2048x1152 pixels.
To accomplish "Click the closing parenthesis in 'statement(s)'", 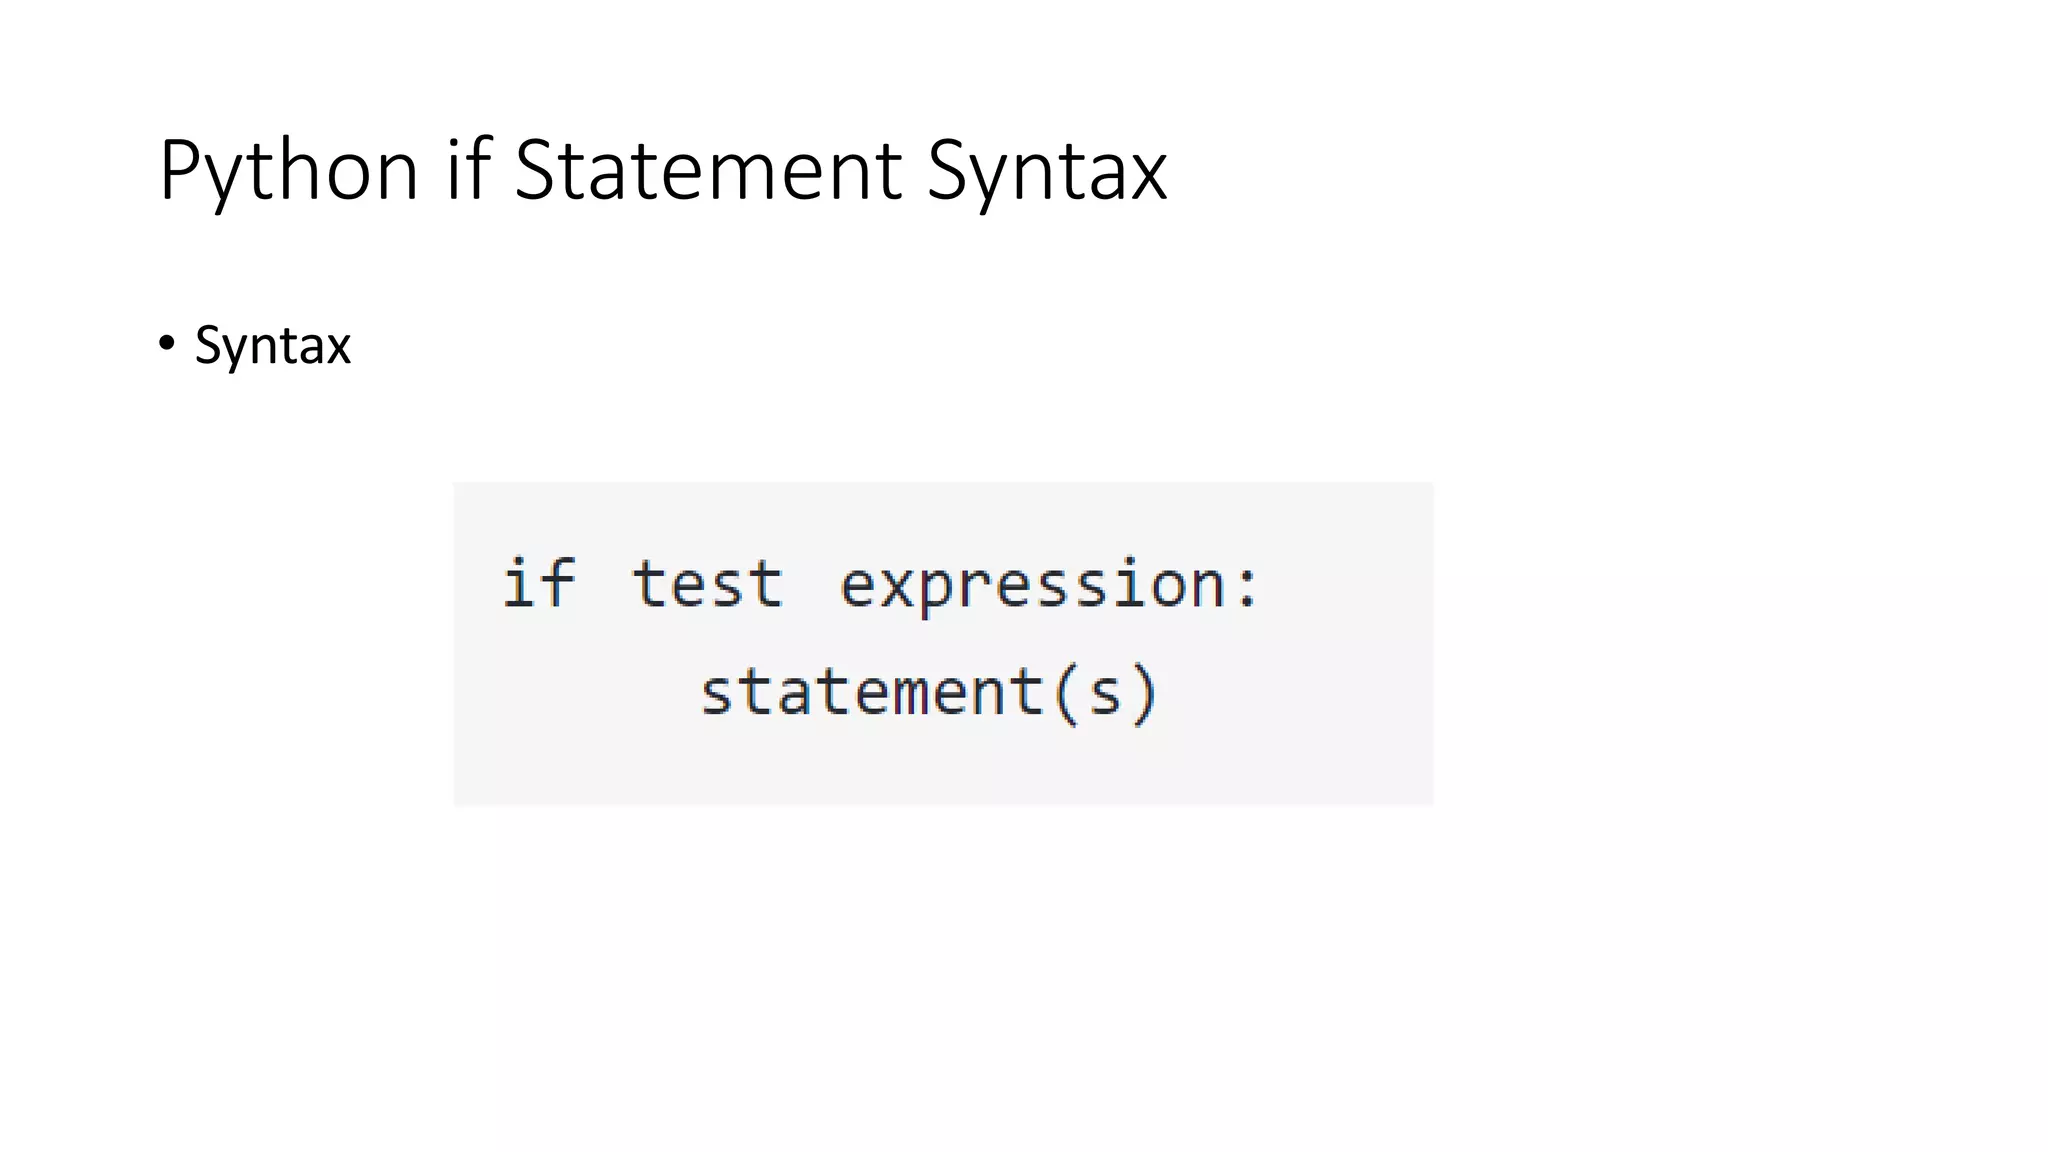I will click(x=1146, y=694).
